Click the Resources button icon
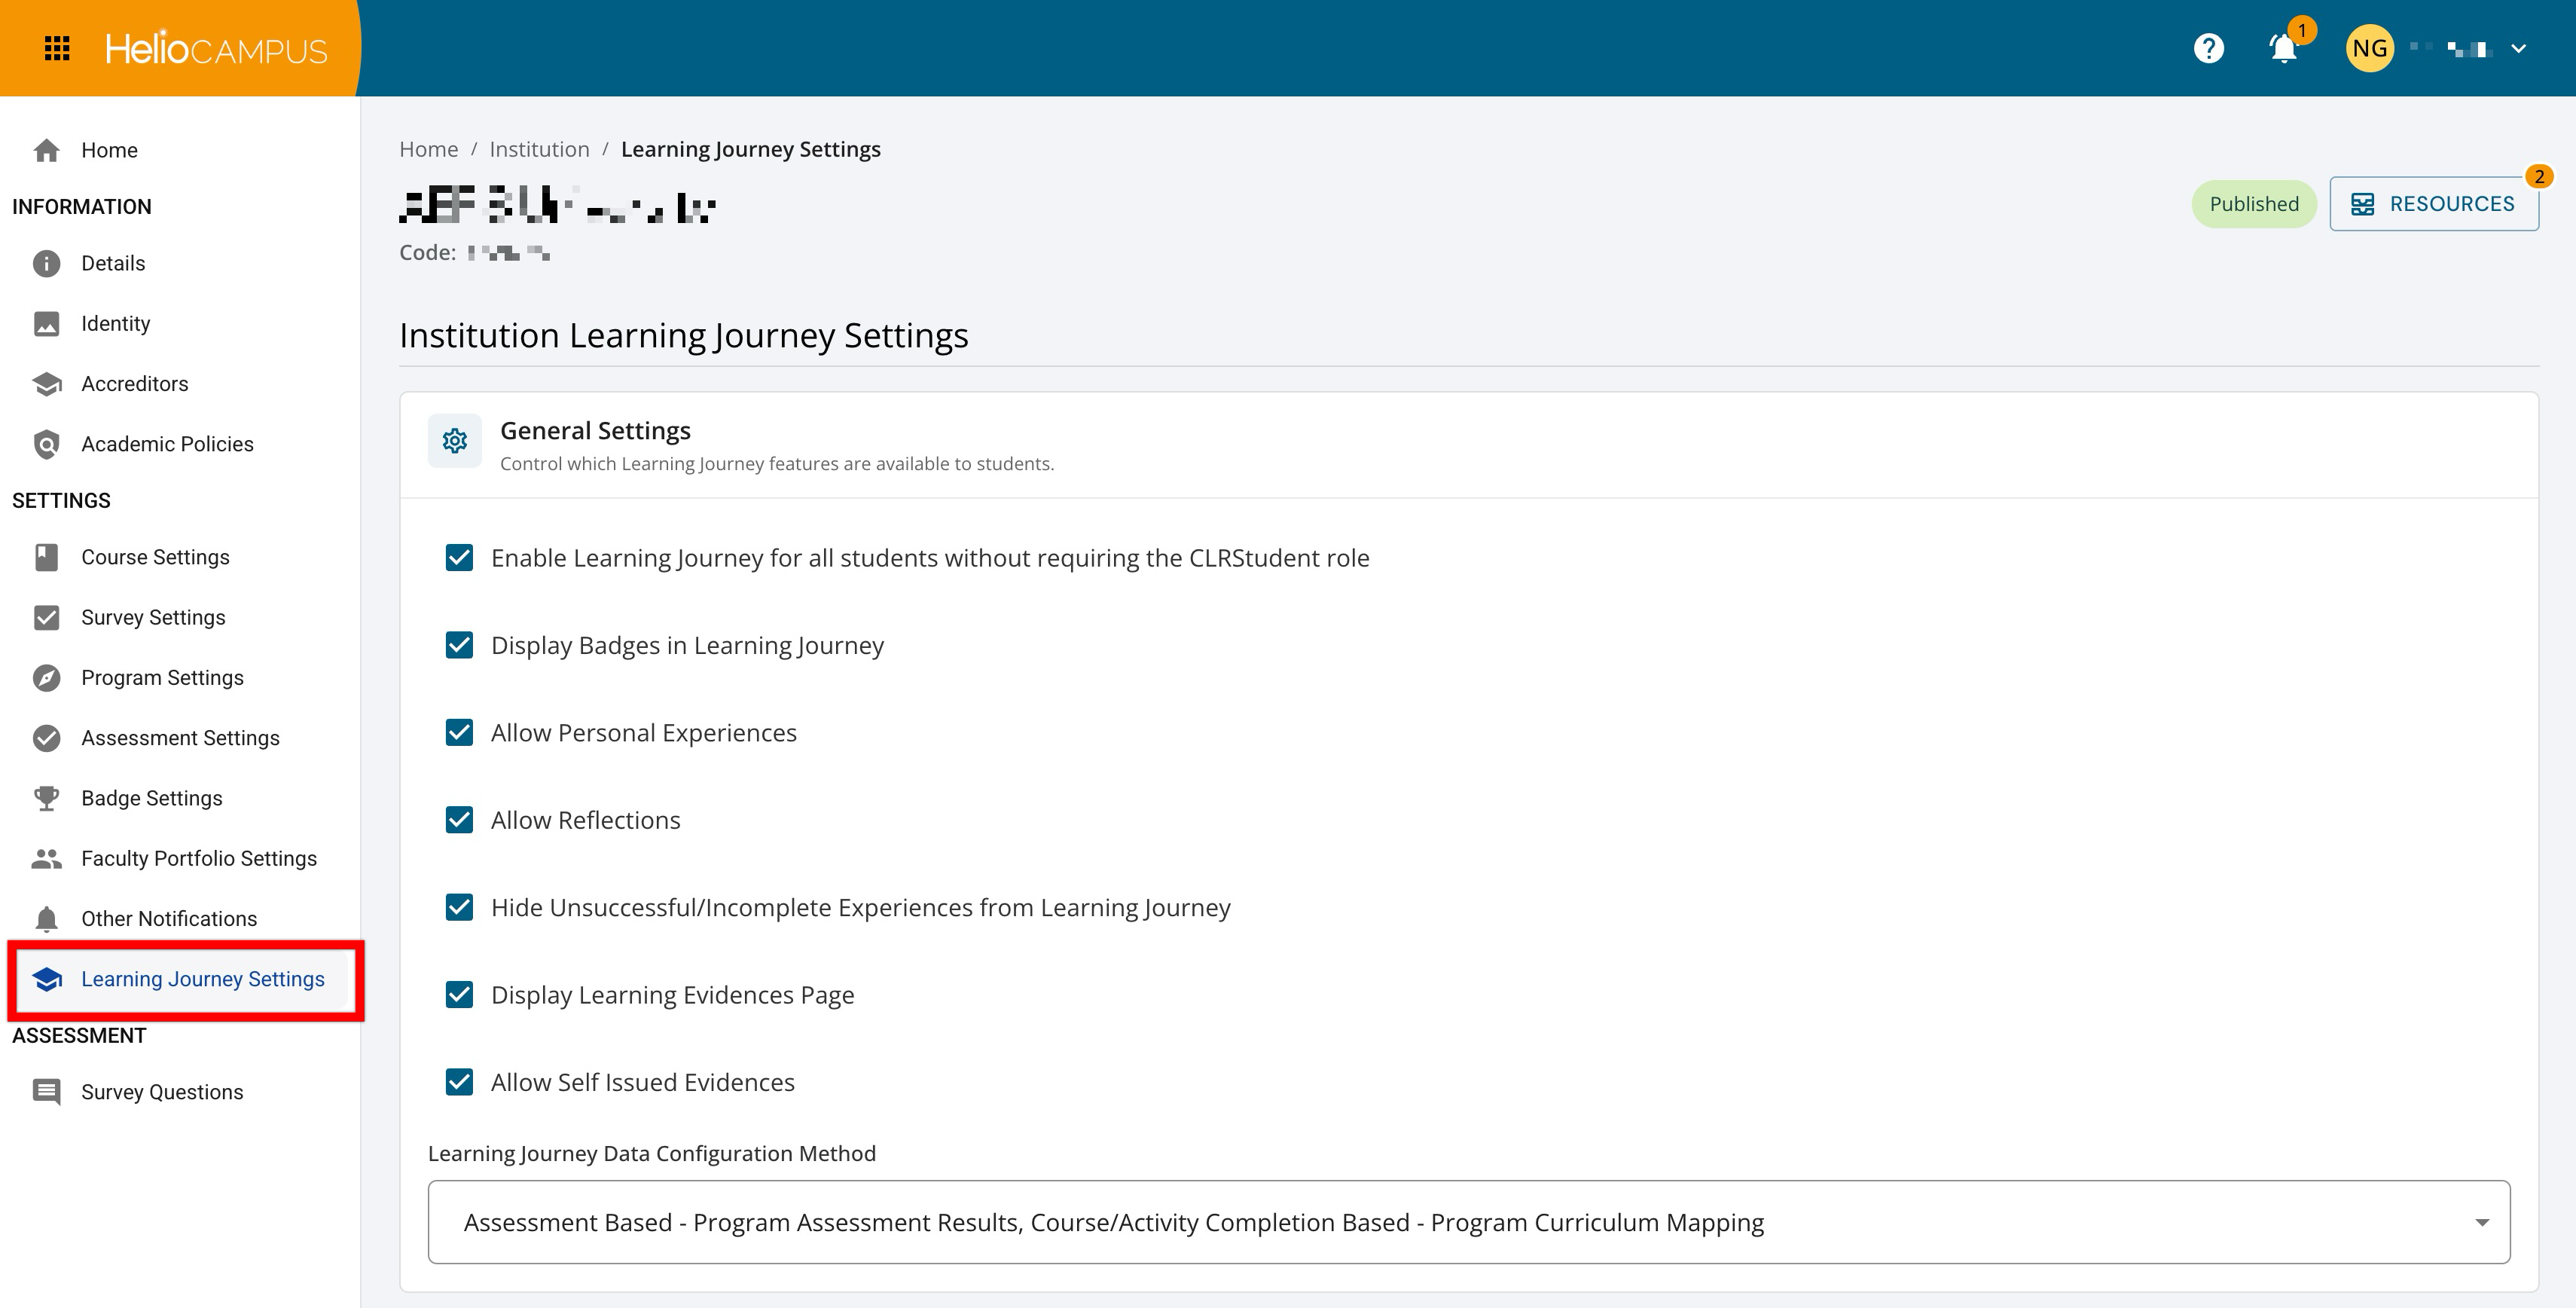The image size is (2576, 1308). coord(2363,204)
